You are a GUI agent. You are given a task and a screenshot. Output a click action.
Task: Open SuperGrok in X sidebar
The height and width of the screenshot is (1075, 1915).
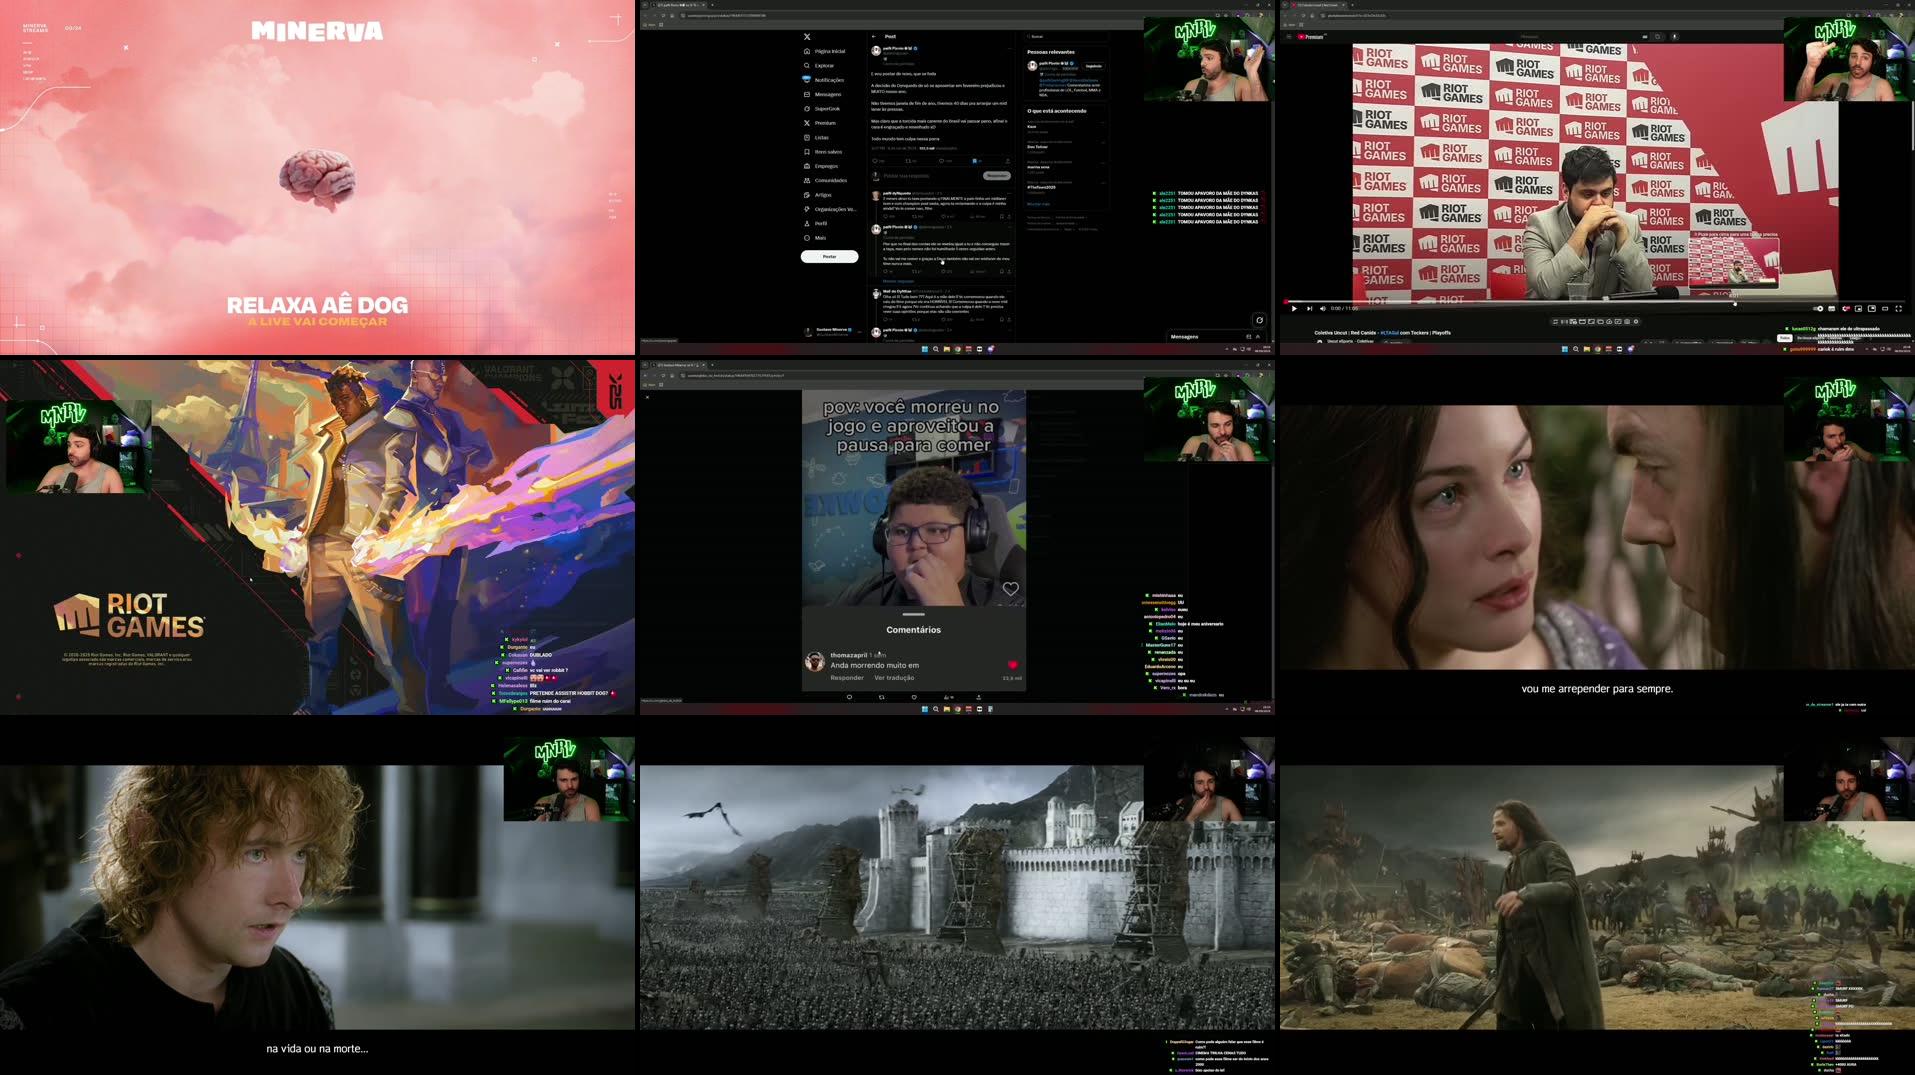point(821,109)
